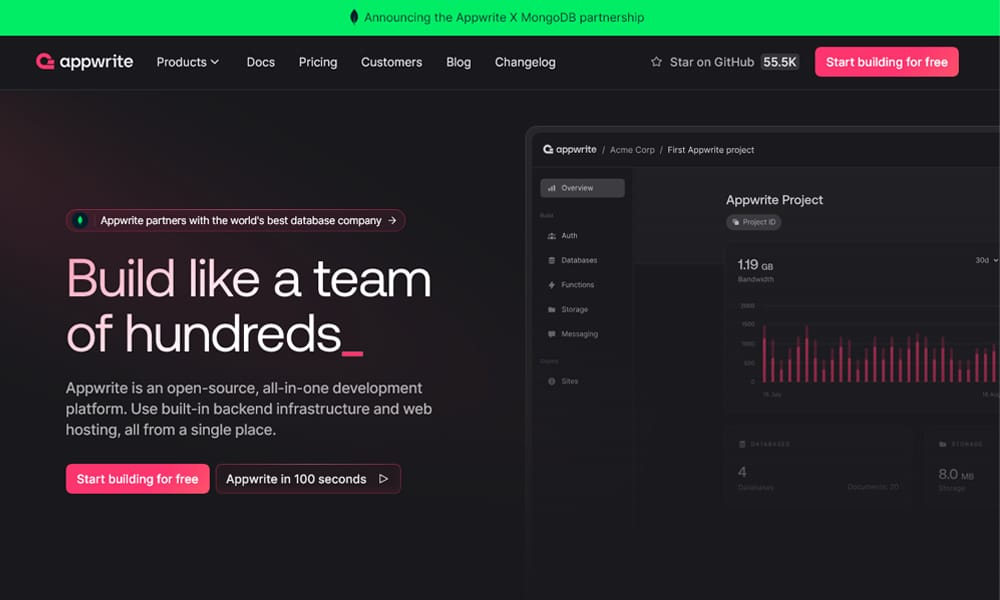Click the Appwrite Project heading in the preview
Viewport: 1000px width, 600px height.
point(774,200)
